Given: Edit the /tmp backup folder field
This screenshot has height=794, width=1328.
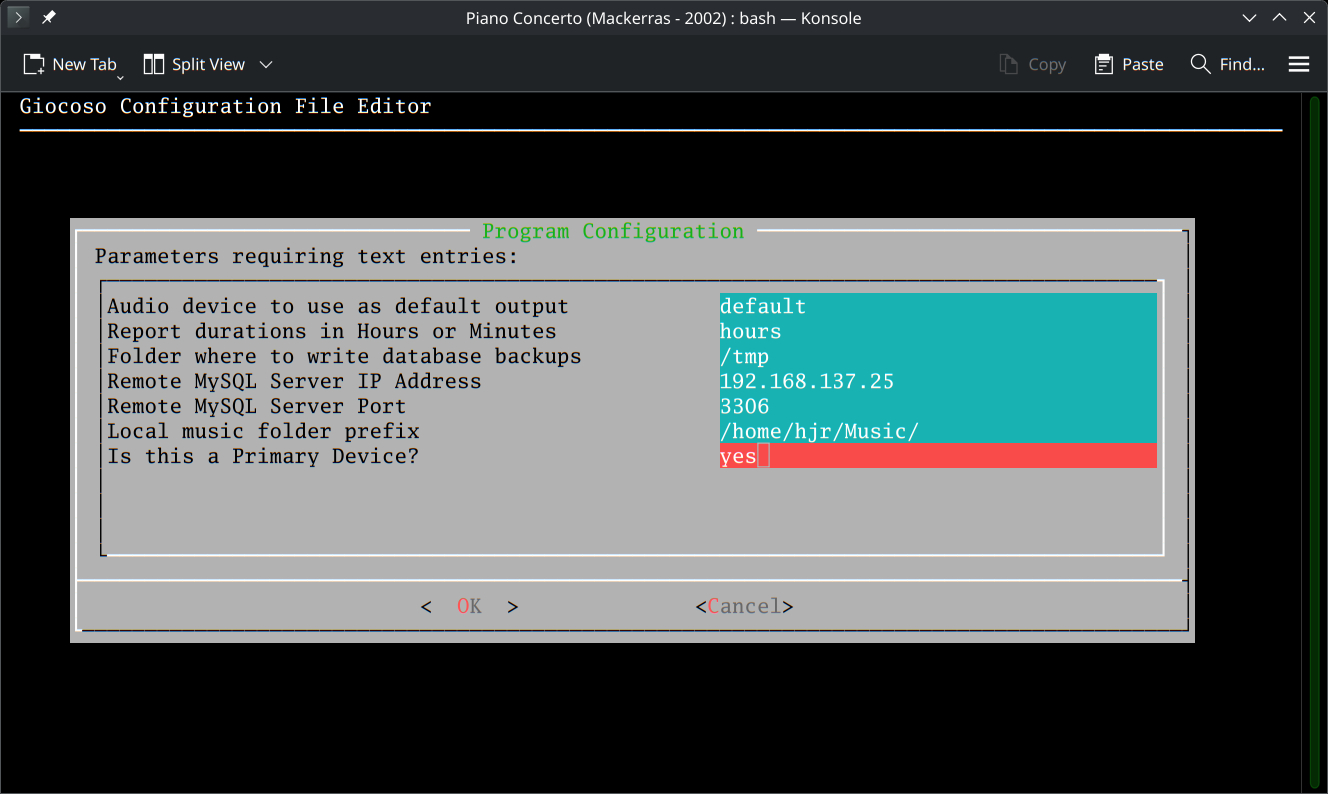Looking at the screenshot, I should (937, 356).
